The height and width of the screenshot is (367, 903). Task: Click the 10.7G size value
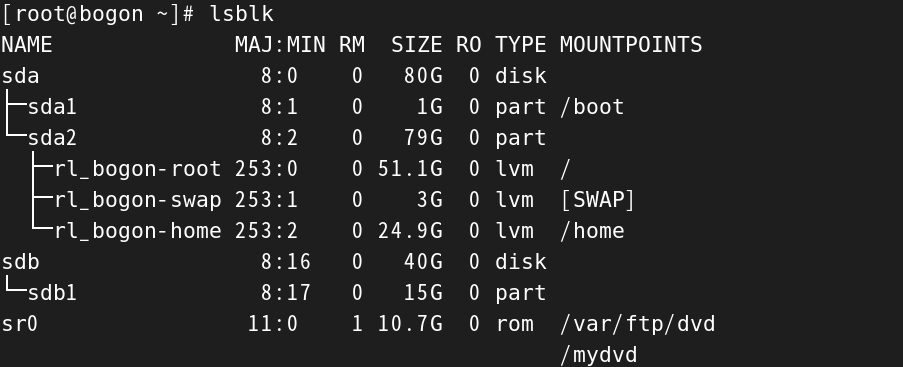411,324
